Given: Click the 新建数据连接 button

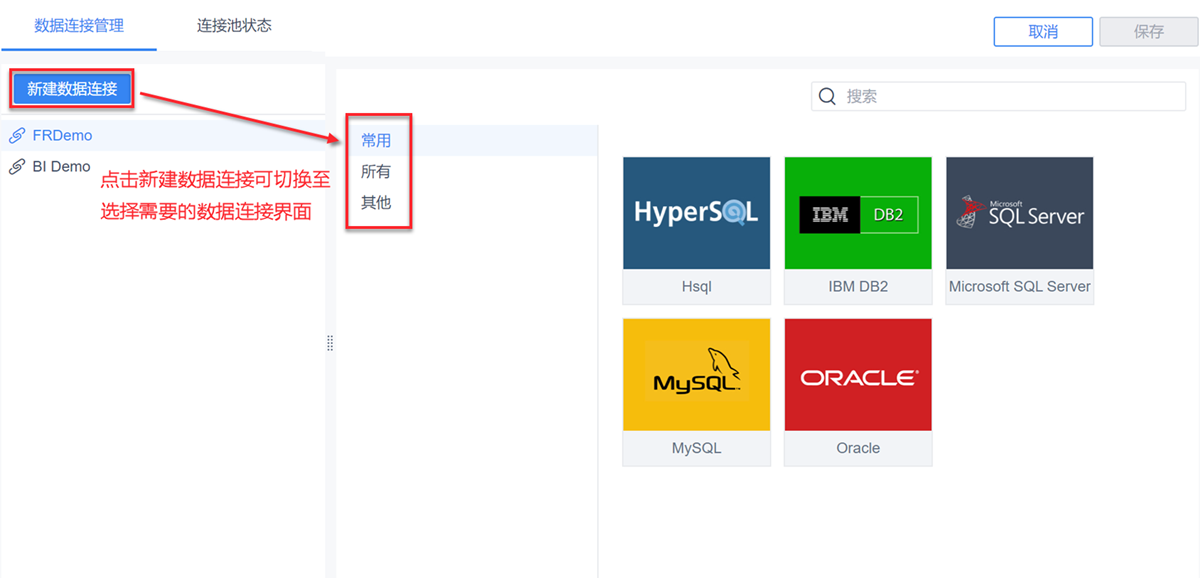Looking at the screenshot, I should coord(72,89).
